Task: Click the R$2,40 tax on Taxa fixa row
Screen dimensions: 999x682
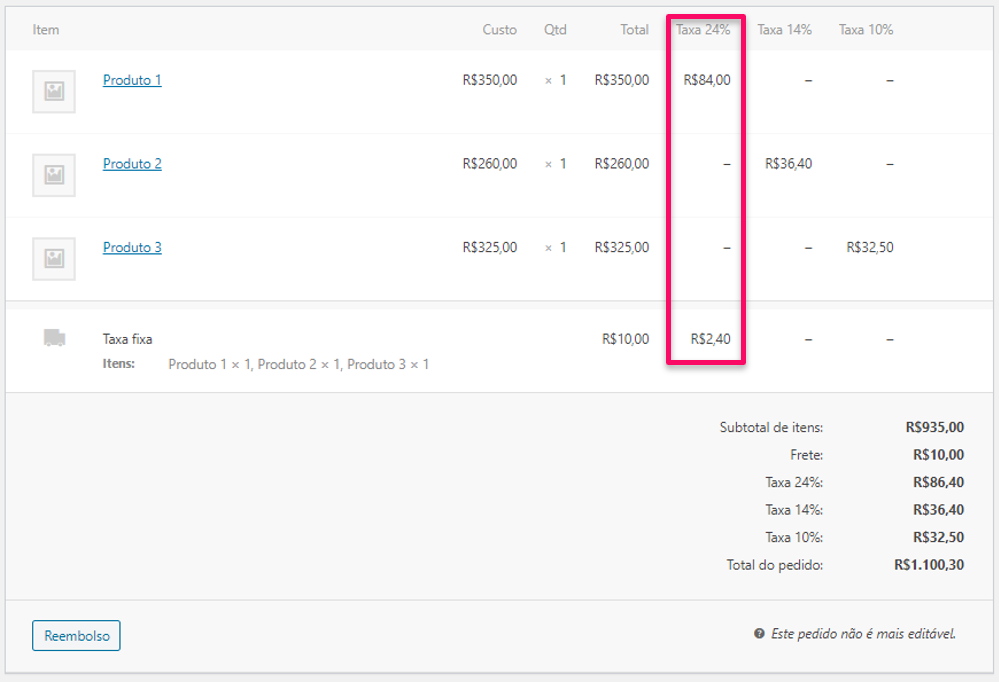Action: pos(710,338)
